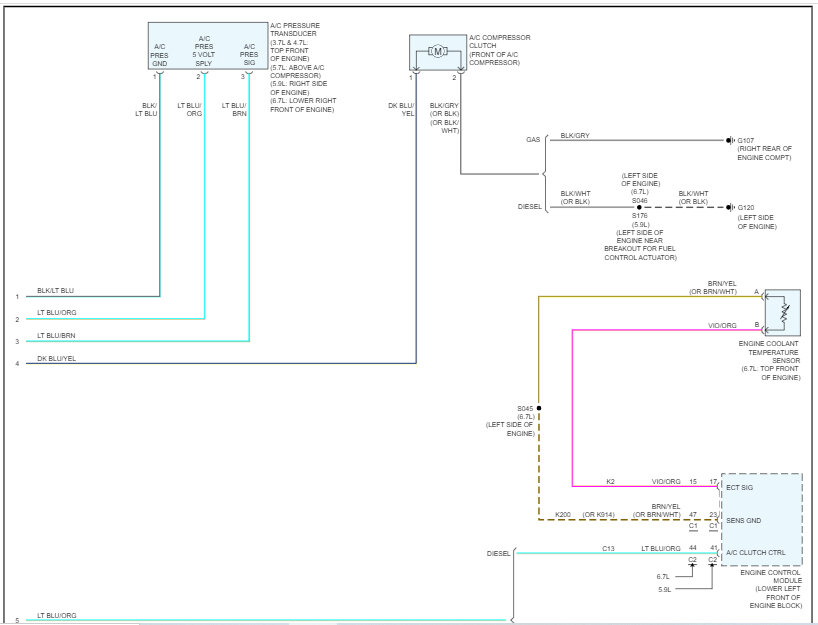Click pin number 47 on the ECM connector
The height and width of the screenshot is (625, 818).
693,514
